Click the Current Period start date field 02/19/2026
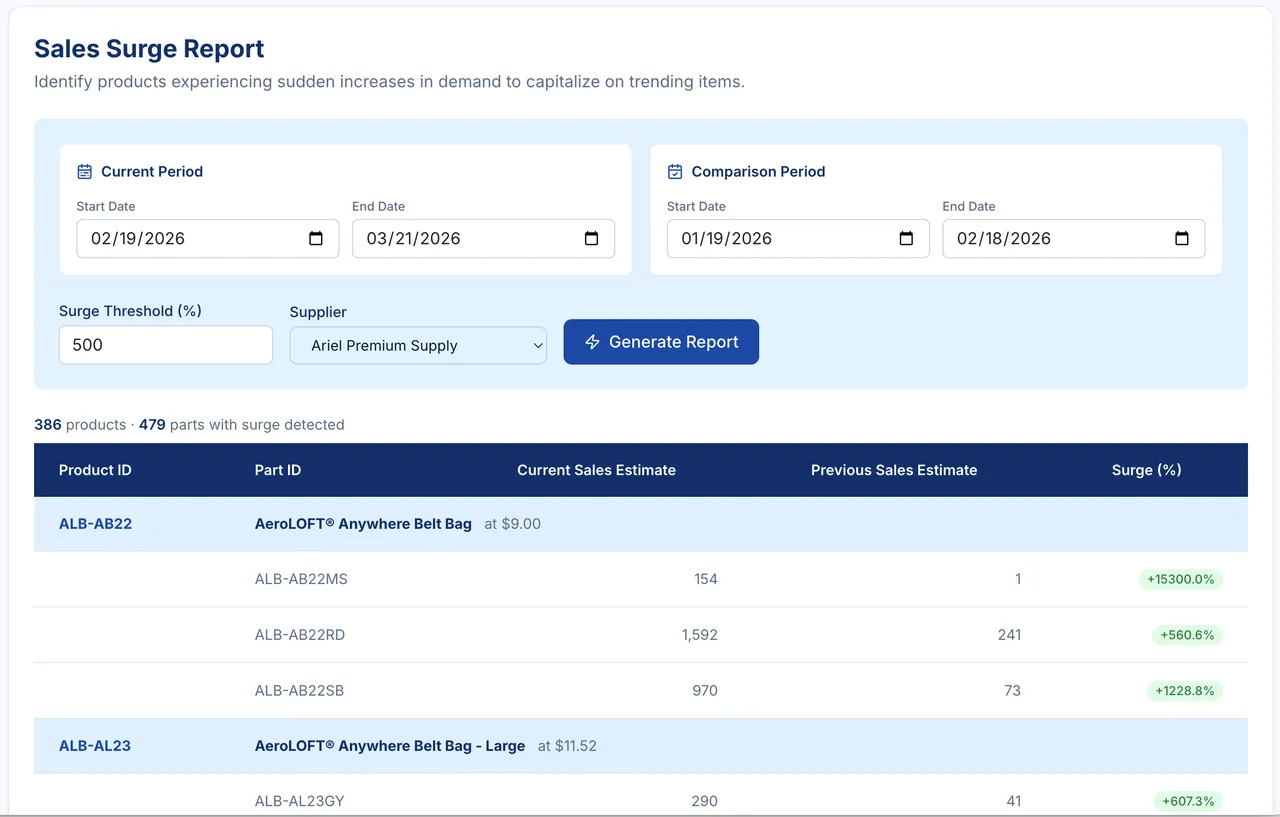 pos(208,239)
